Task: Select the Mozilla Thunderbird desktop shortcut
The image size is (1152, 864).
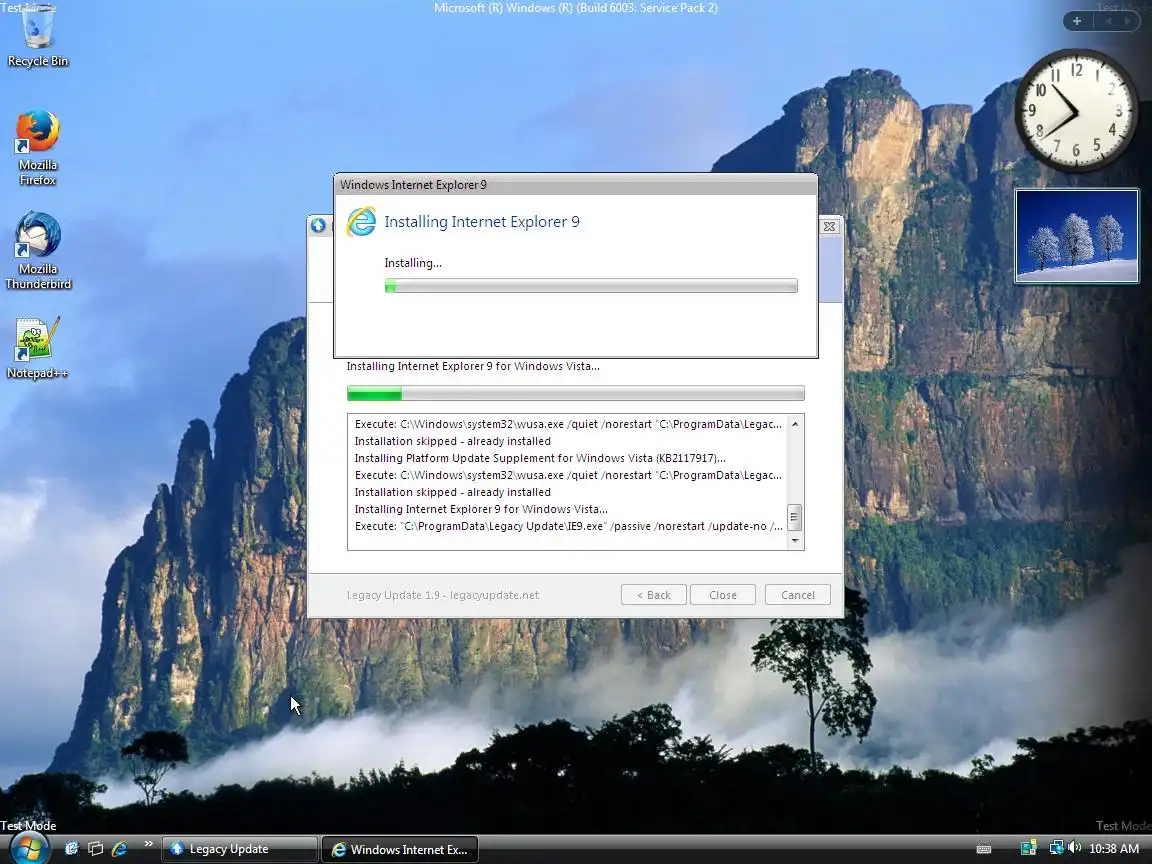Action: click(37, 251)
